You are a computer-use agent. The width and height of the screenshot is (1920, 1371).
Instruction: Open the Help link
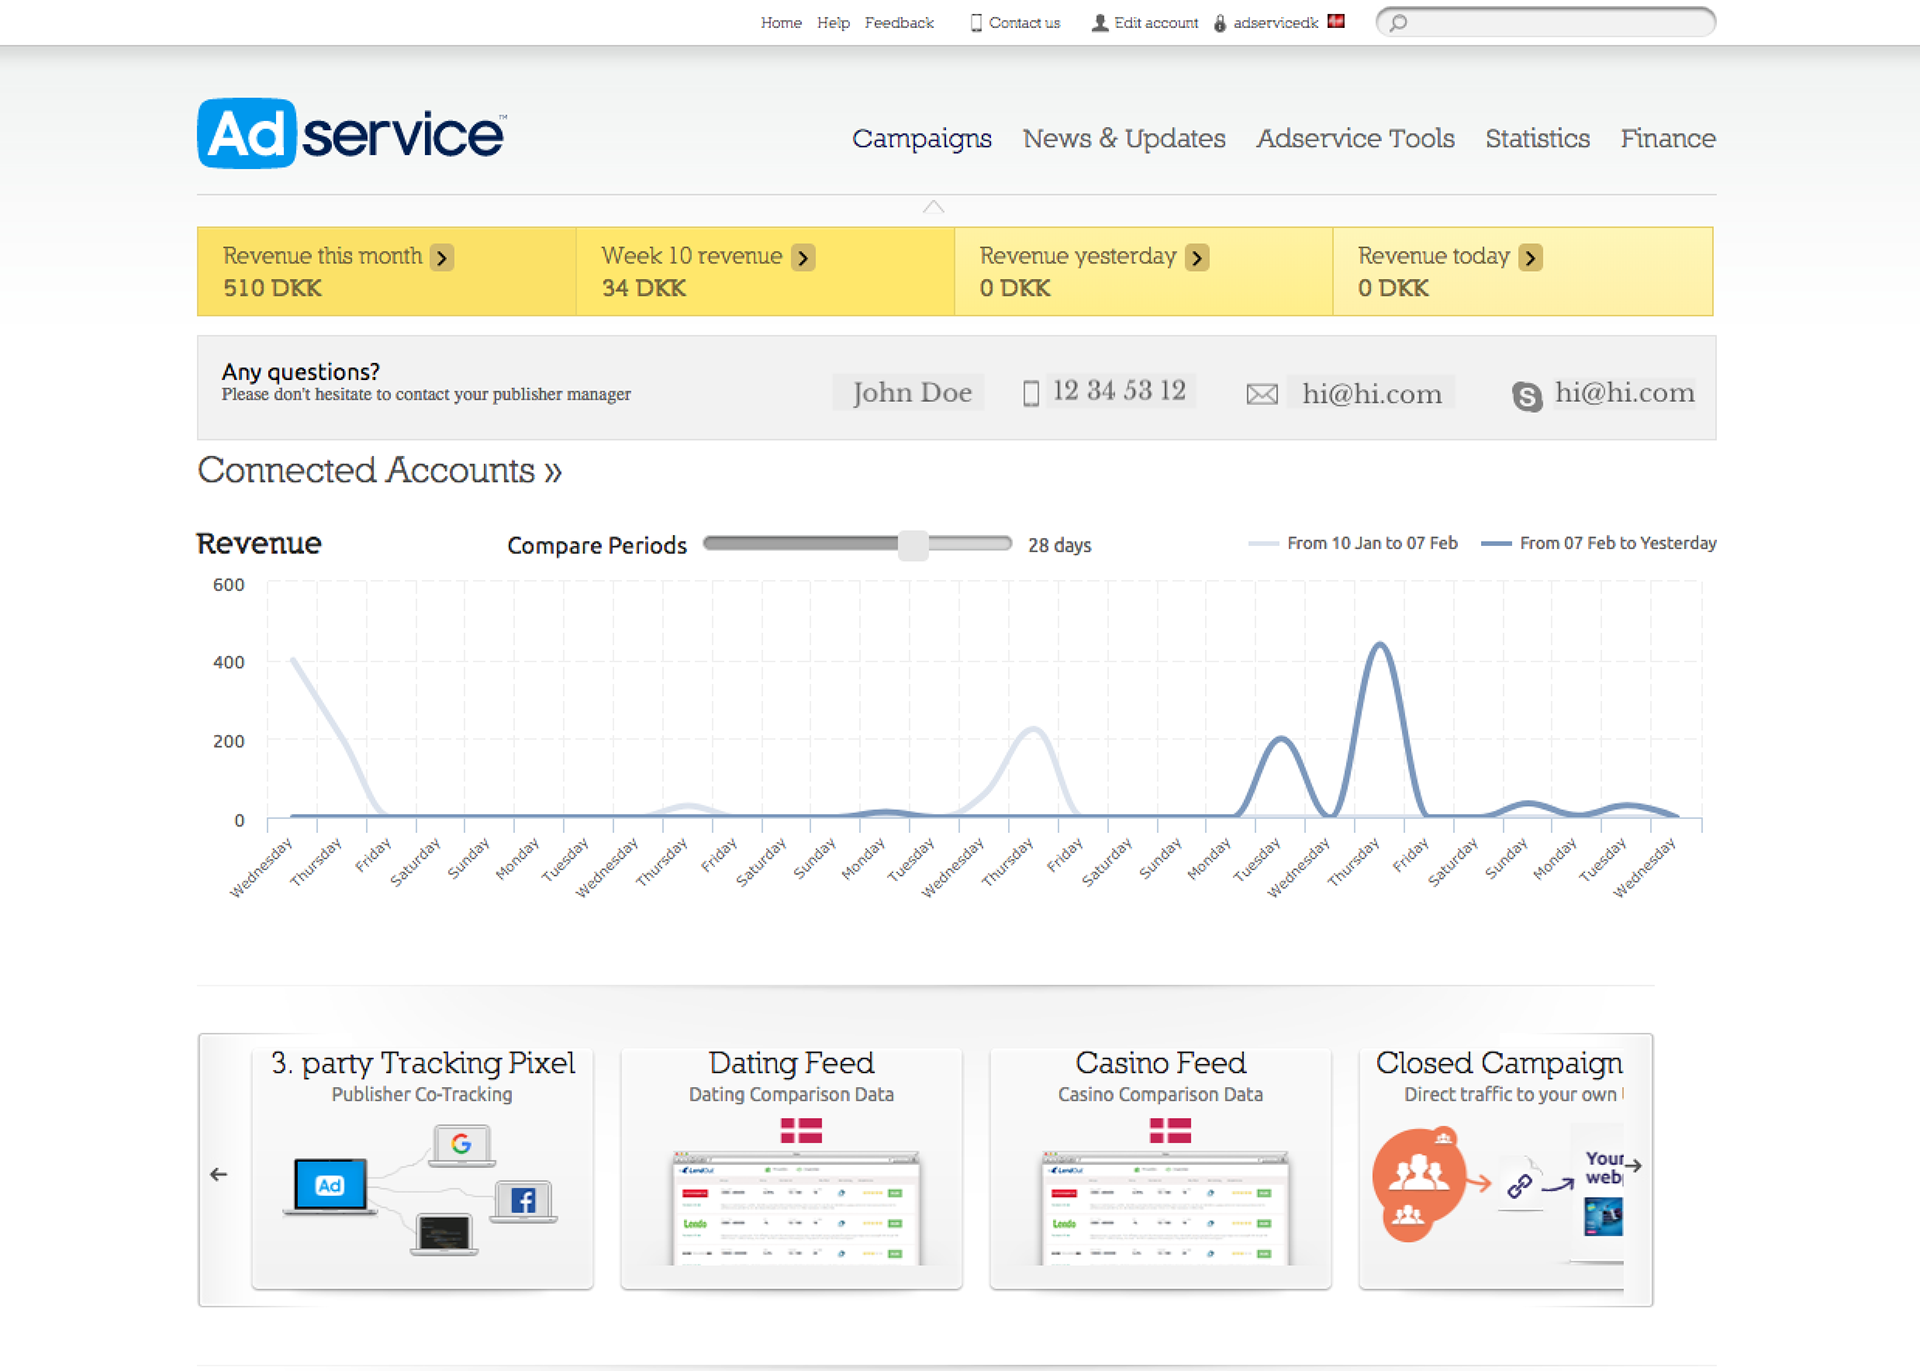click(833, 22)
